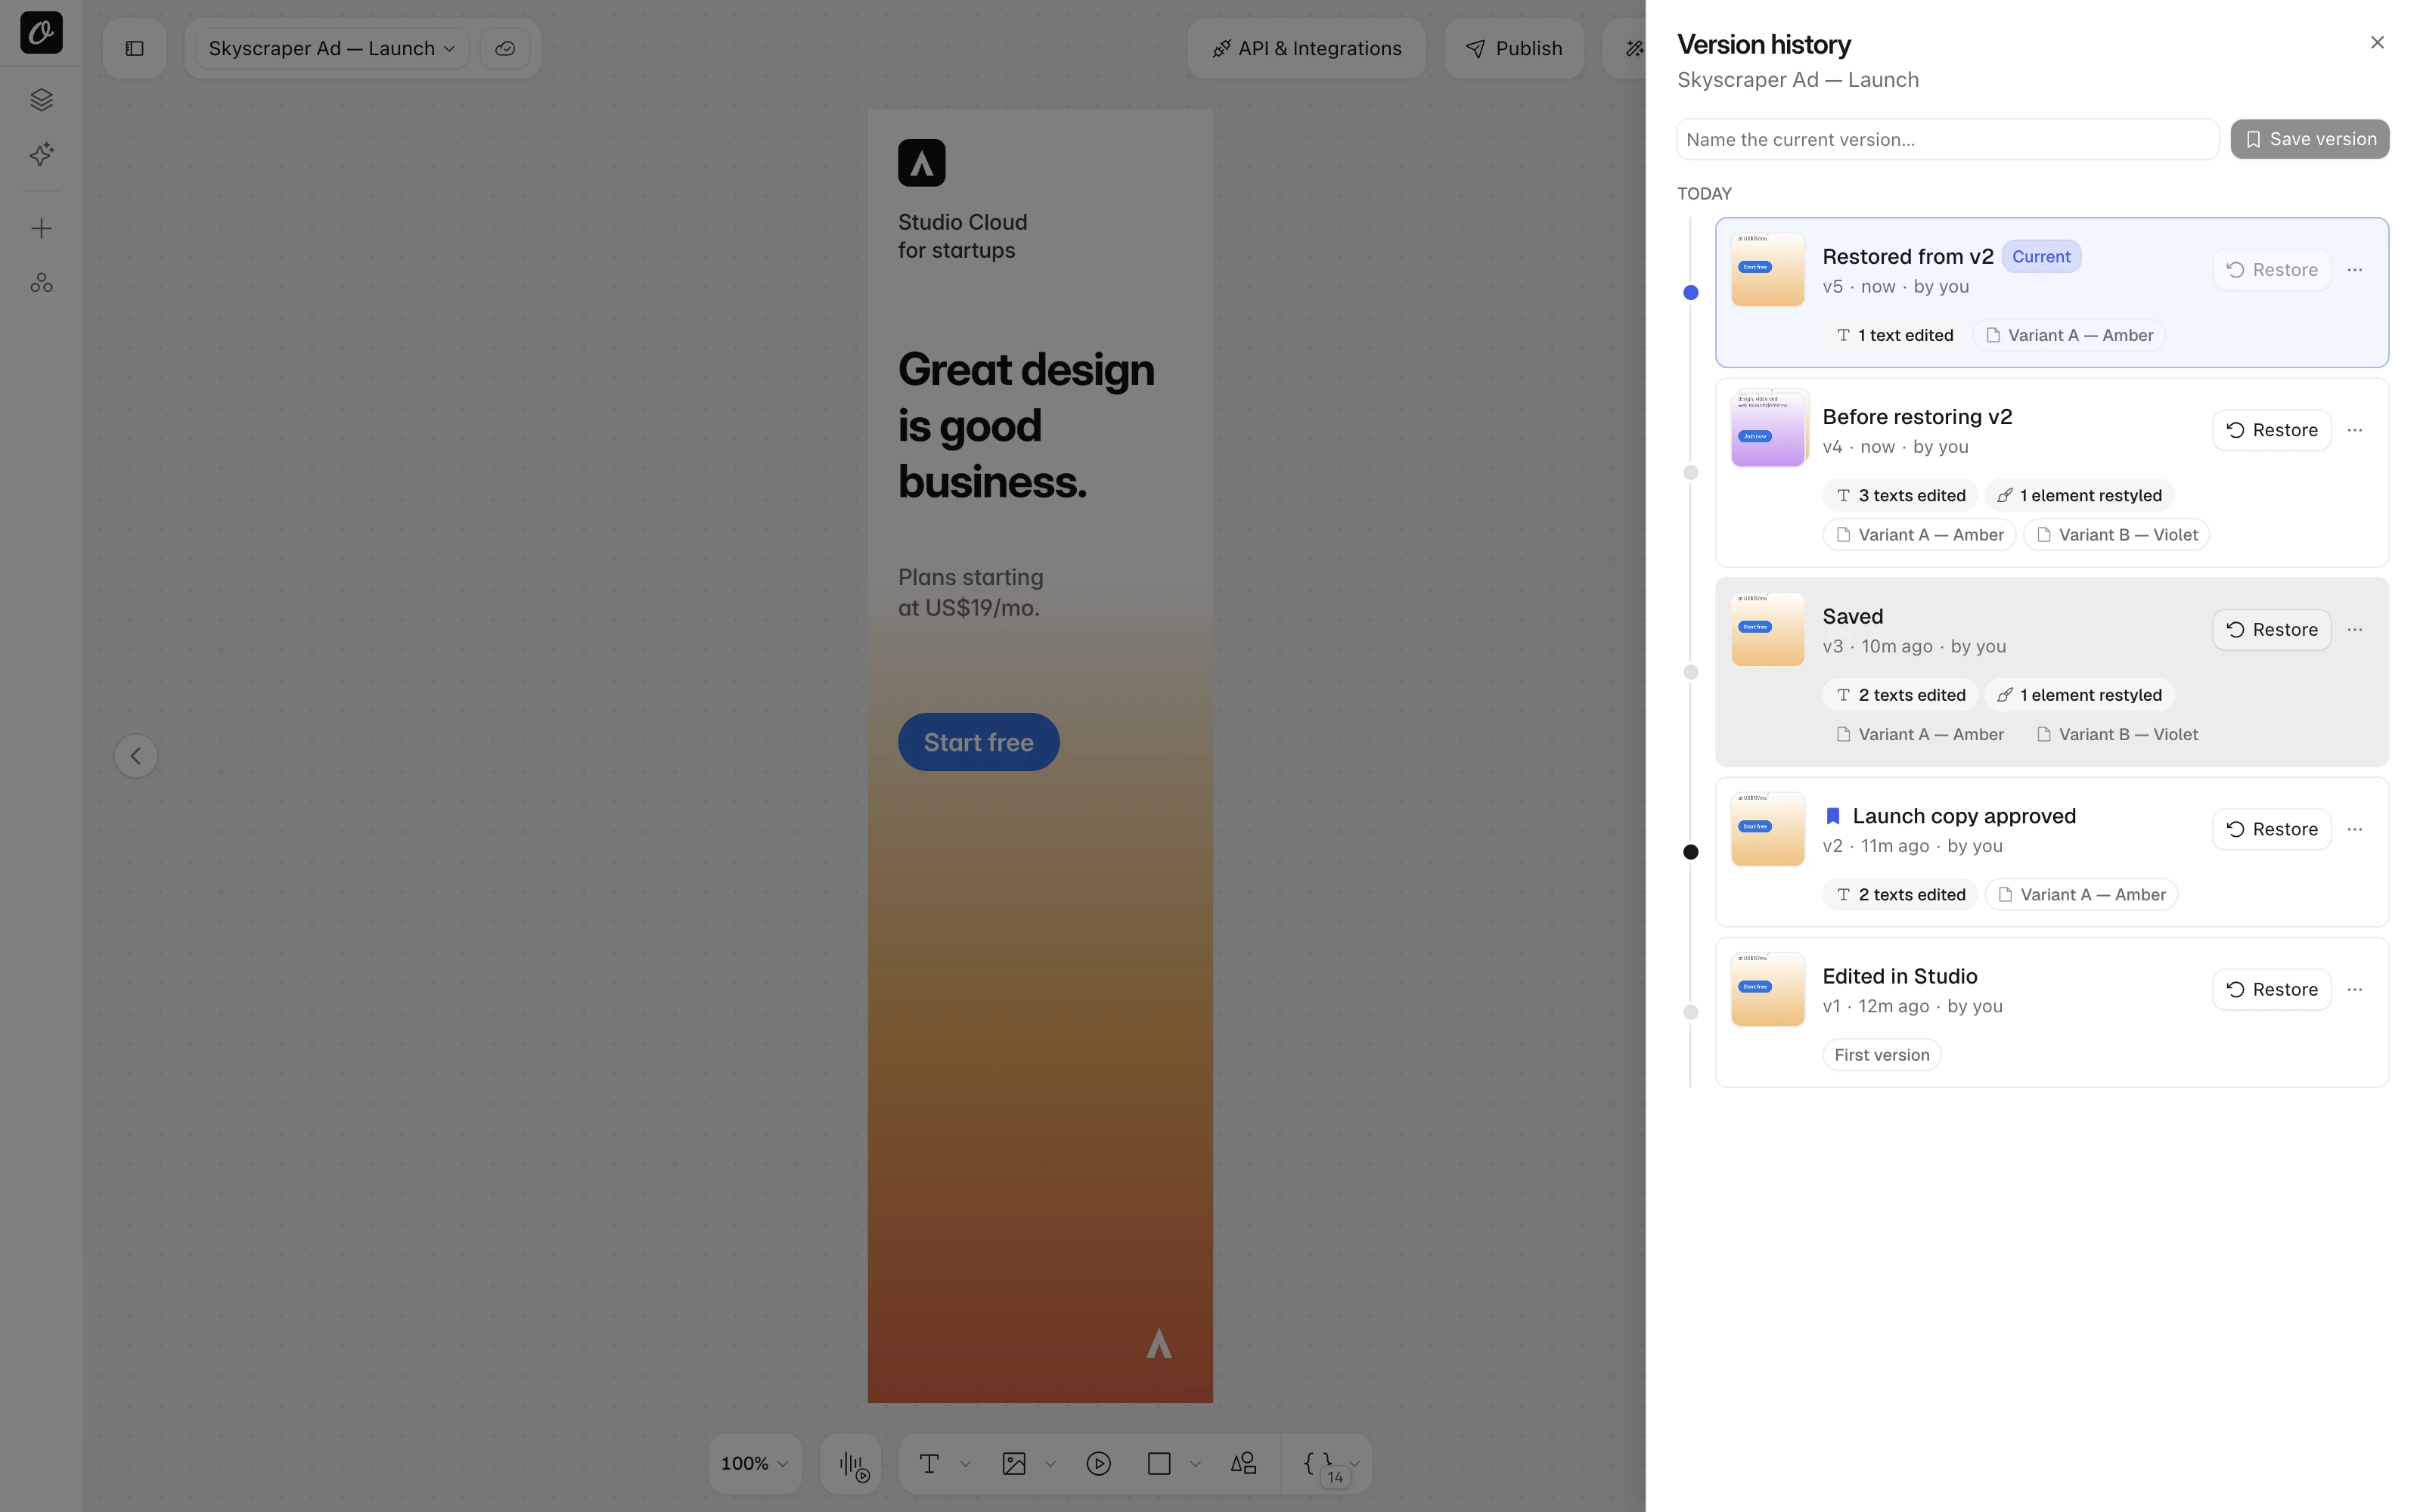Click Variant A — Amber tag in v3

coord(1920,734)
